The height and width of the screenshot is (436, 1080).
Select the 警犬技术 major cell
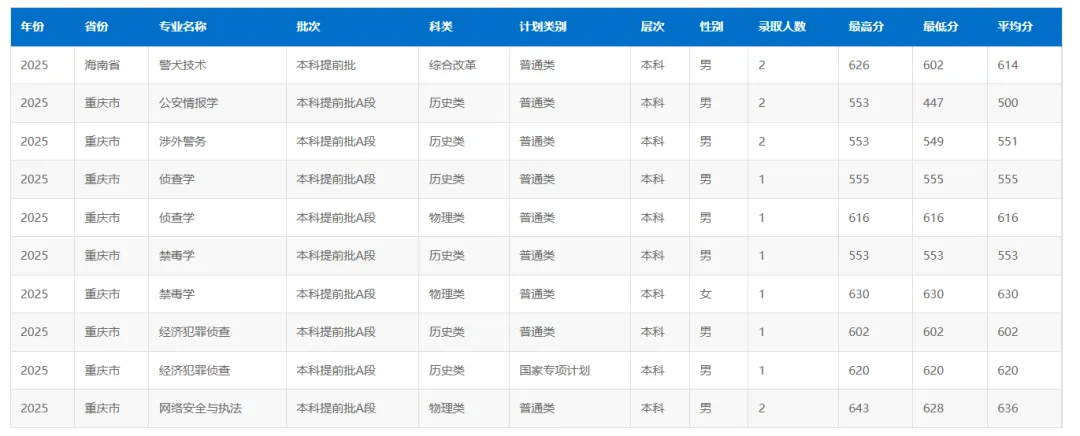point(183,65)
